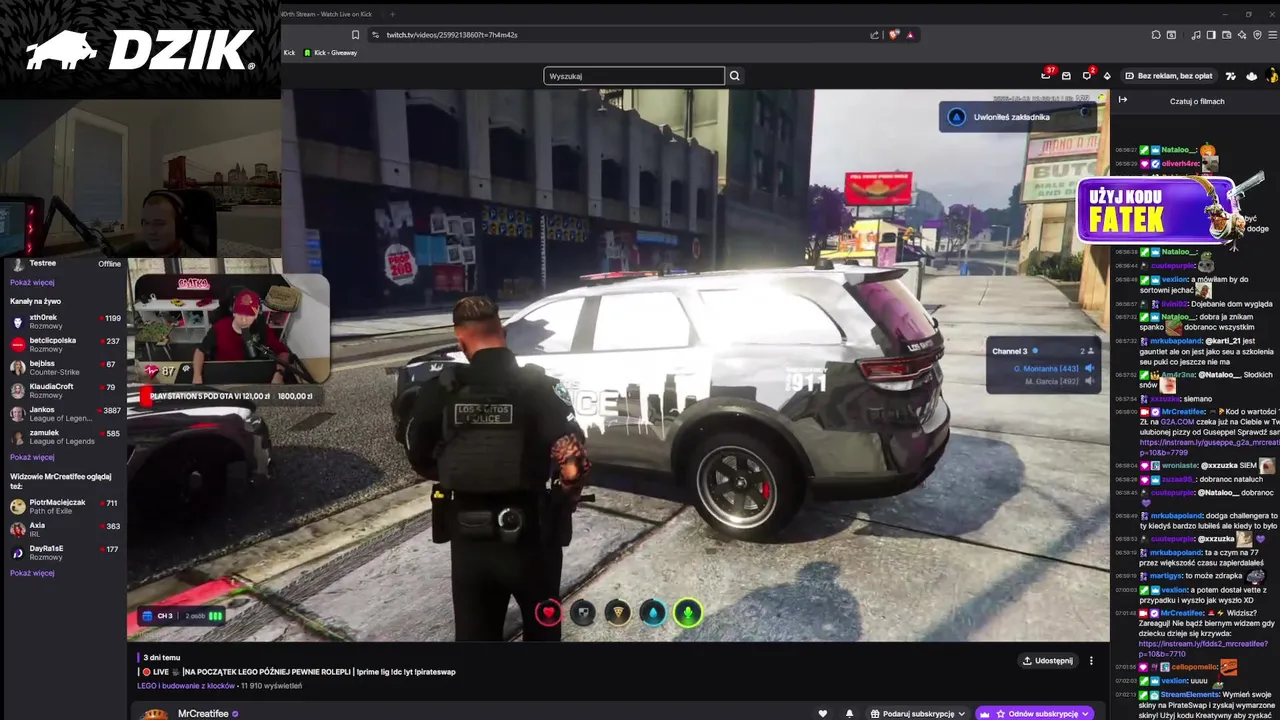
Task: Open the 'Kick - Giveaway' bookmark
Action: (330, 53)
